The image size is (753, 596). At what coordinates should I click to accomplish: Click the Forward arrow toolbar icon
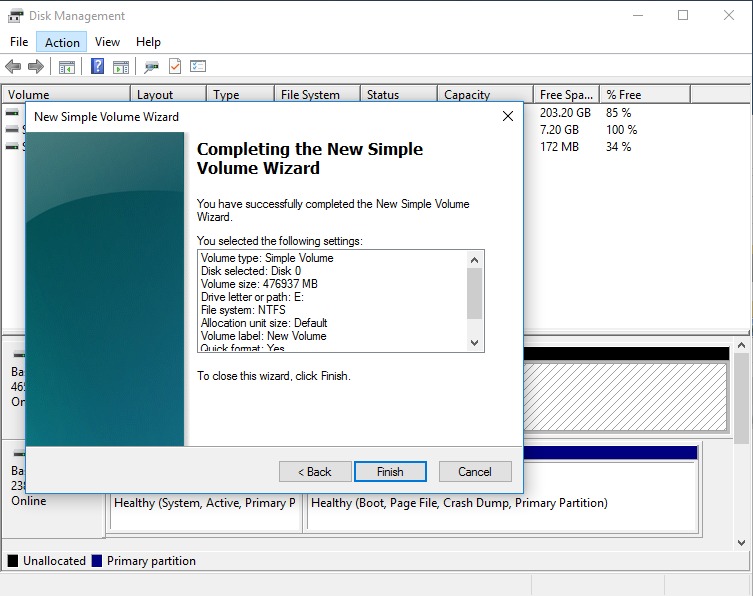click(x=36, y=67)
